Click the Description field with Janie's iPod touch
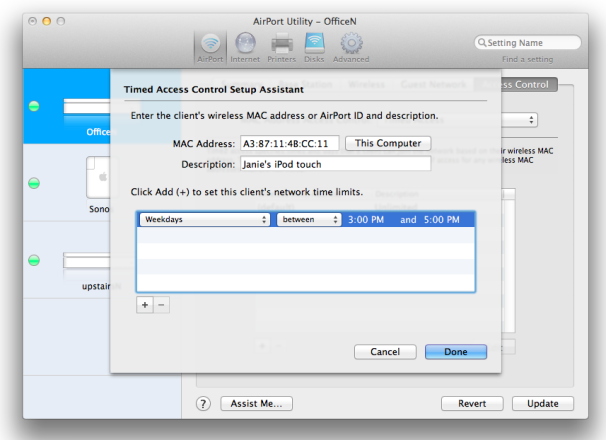The height and width of the screenshot is (440, 606). (335, 164)
